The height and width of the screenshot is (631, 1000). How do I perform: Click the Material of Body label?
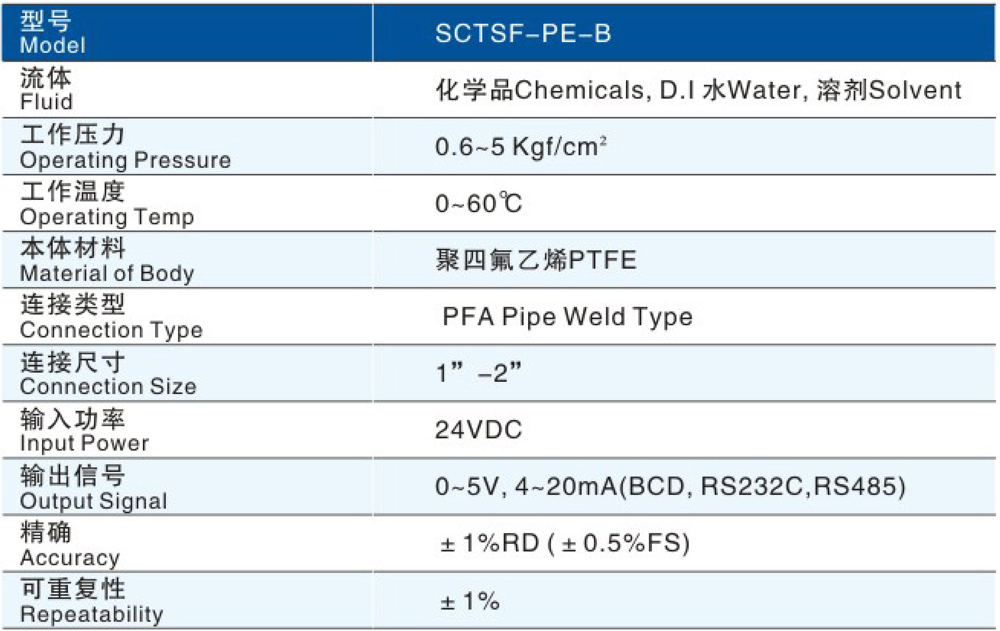click(107, 260)
